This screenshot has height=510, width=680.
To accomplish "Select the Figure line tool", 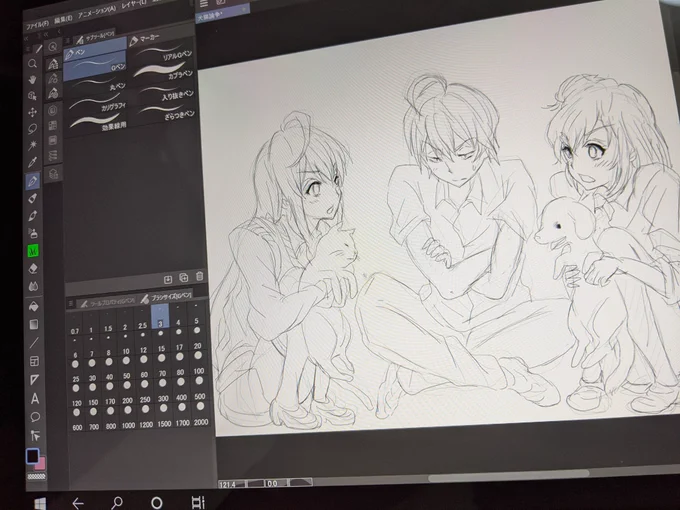I will click(x=34, y=343).
